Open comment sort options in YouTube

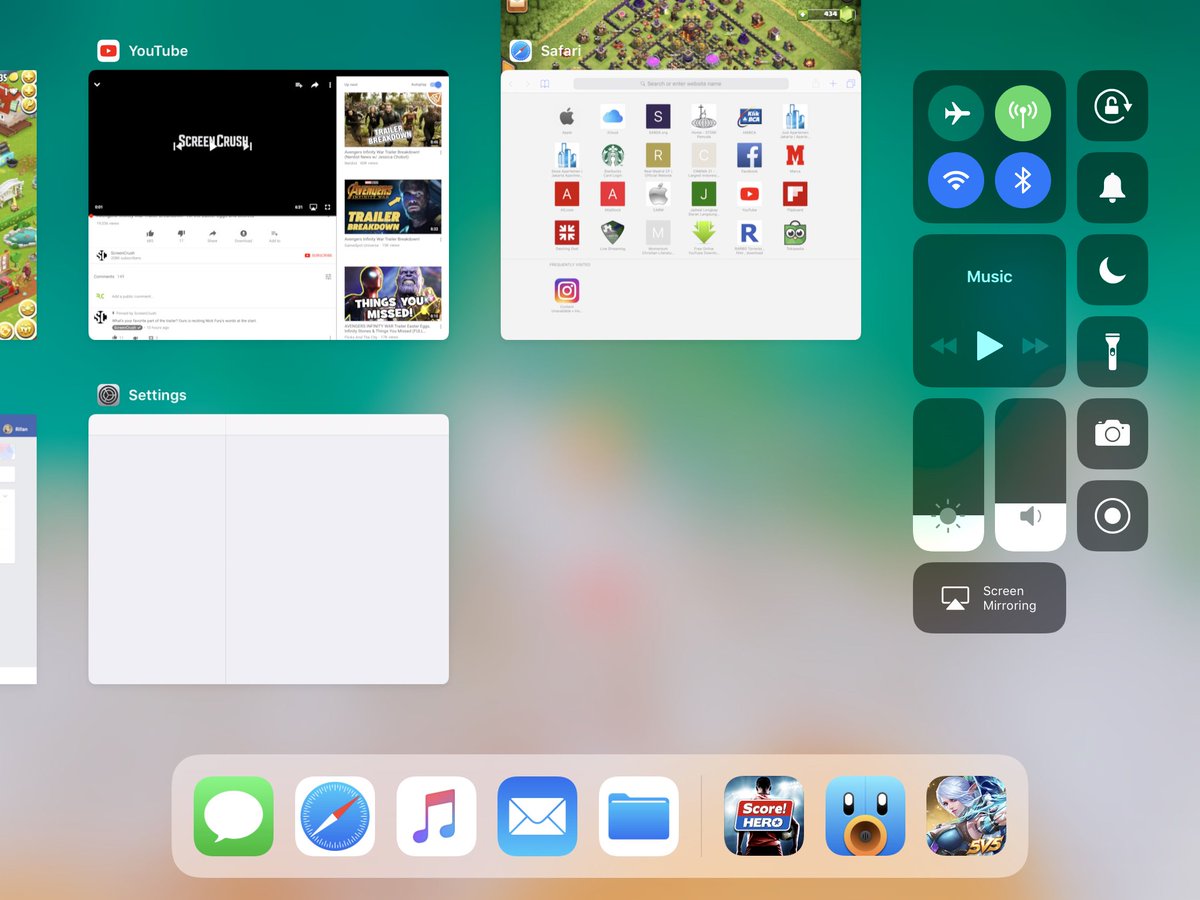point(328,276)
